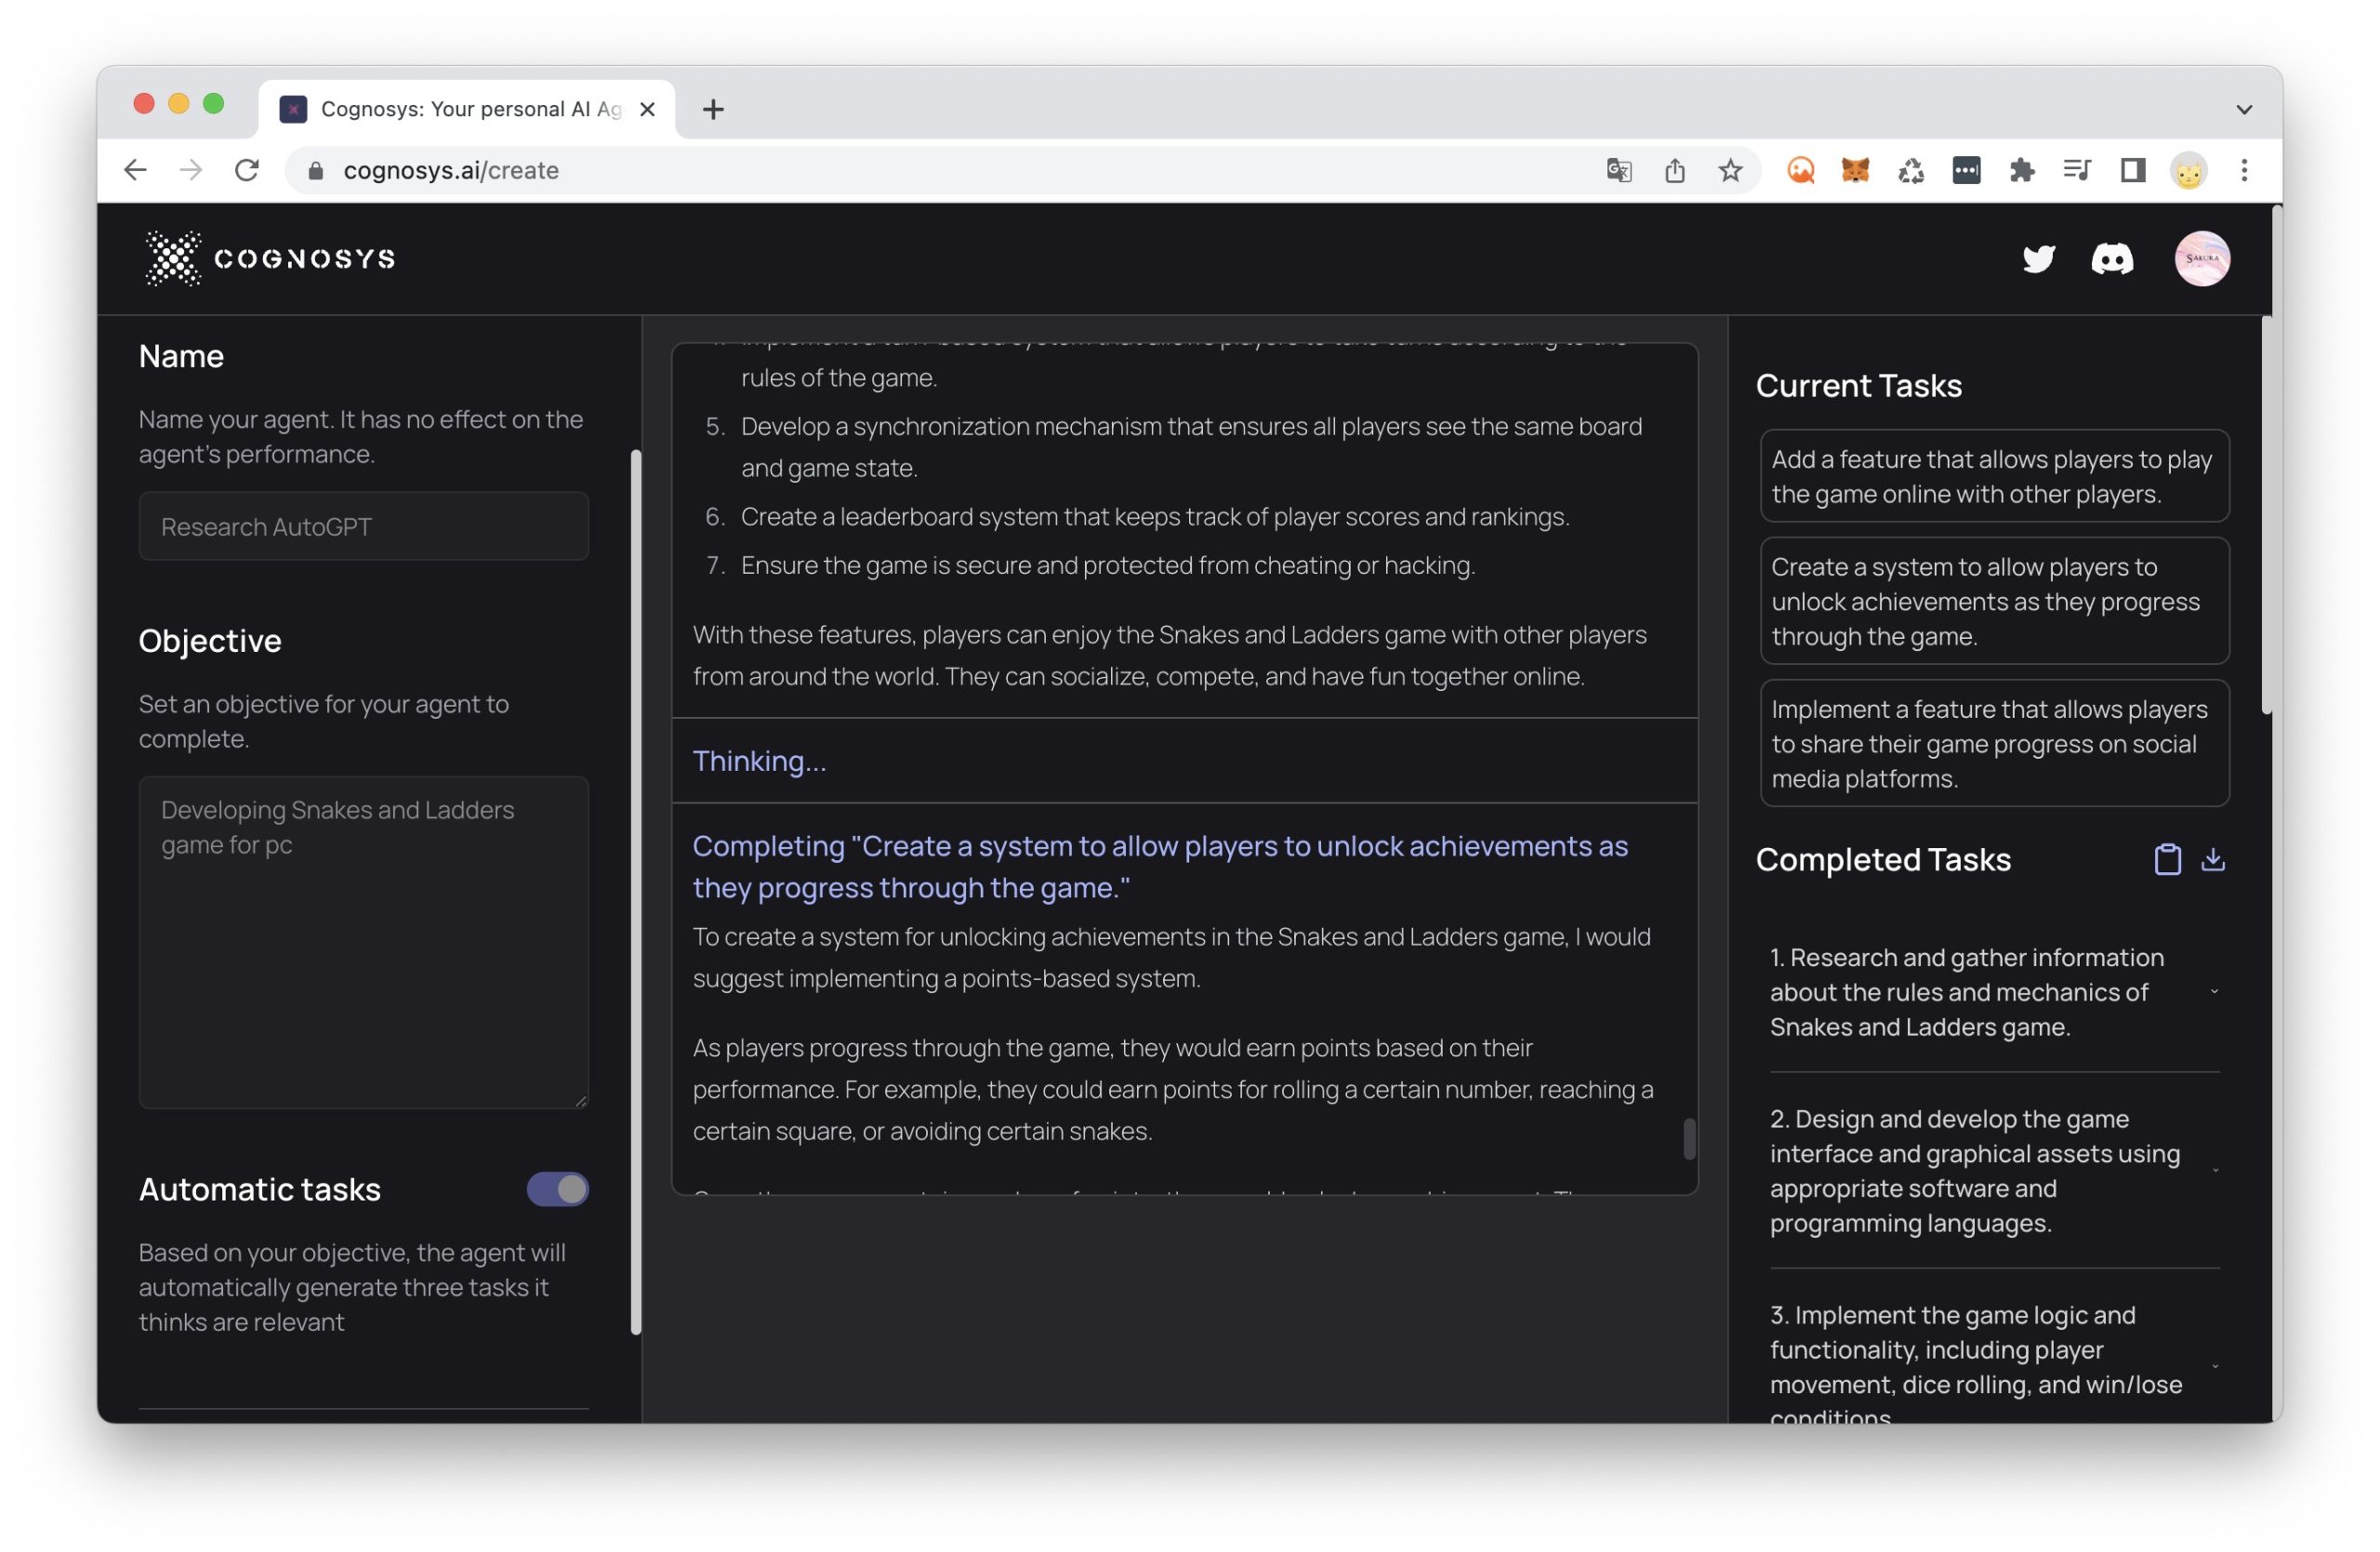Open a new browser tab

[713, 109]
